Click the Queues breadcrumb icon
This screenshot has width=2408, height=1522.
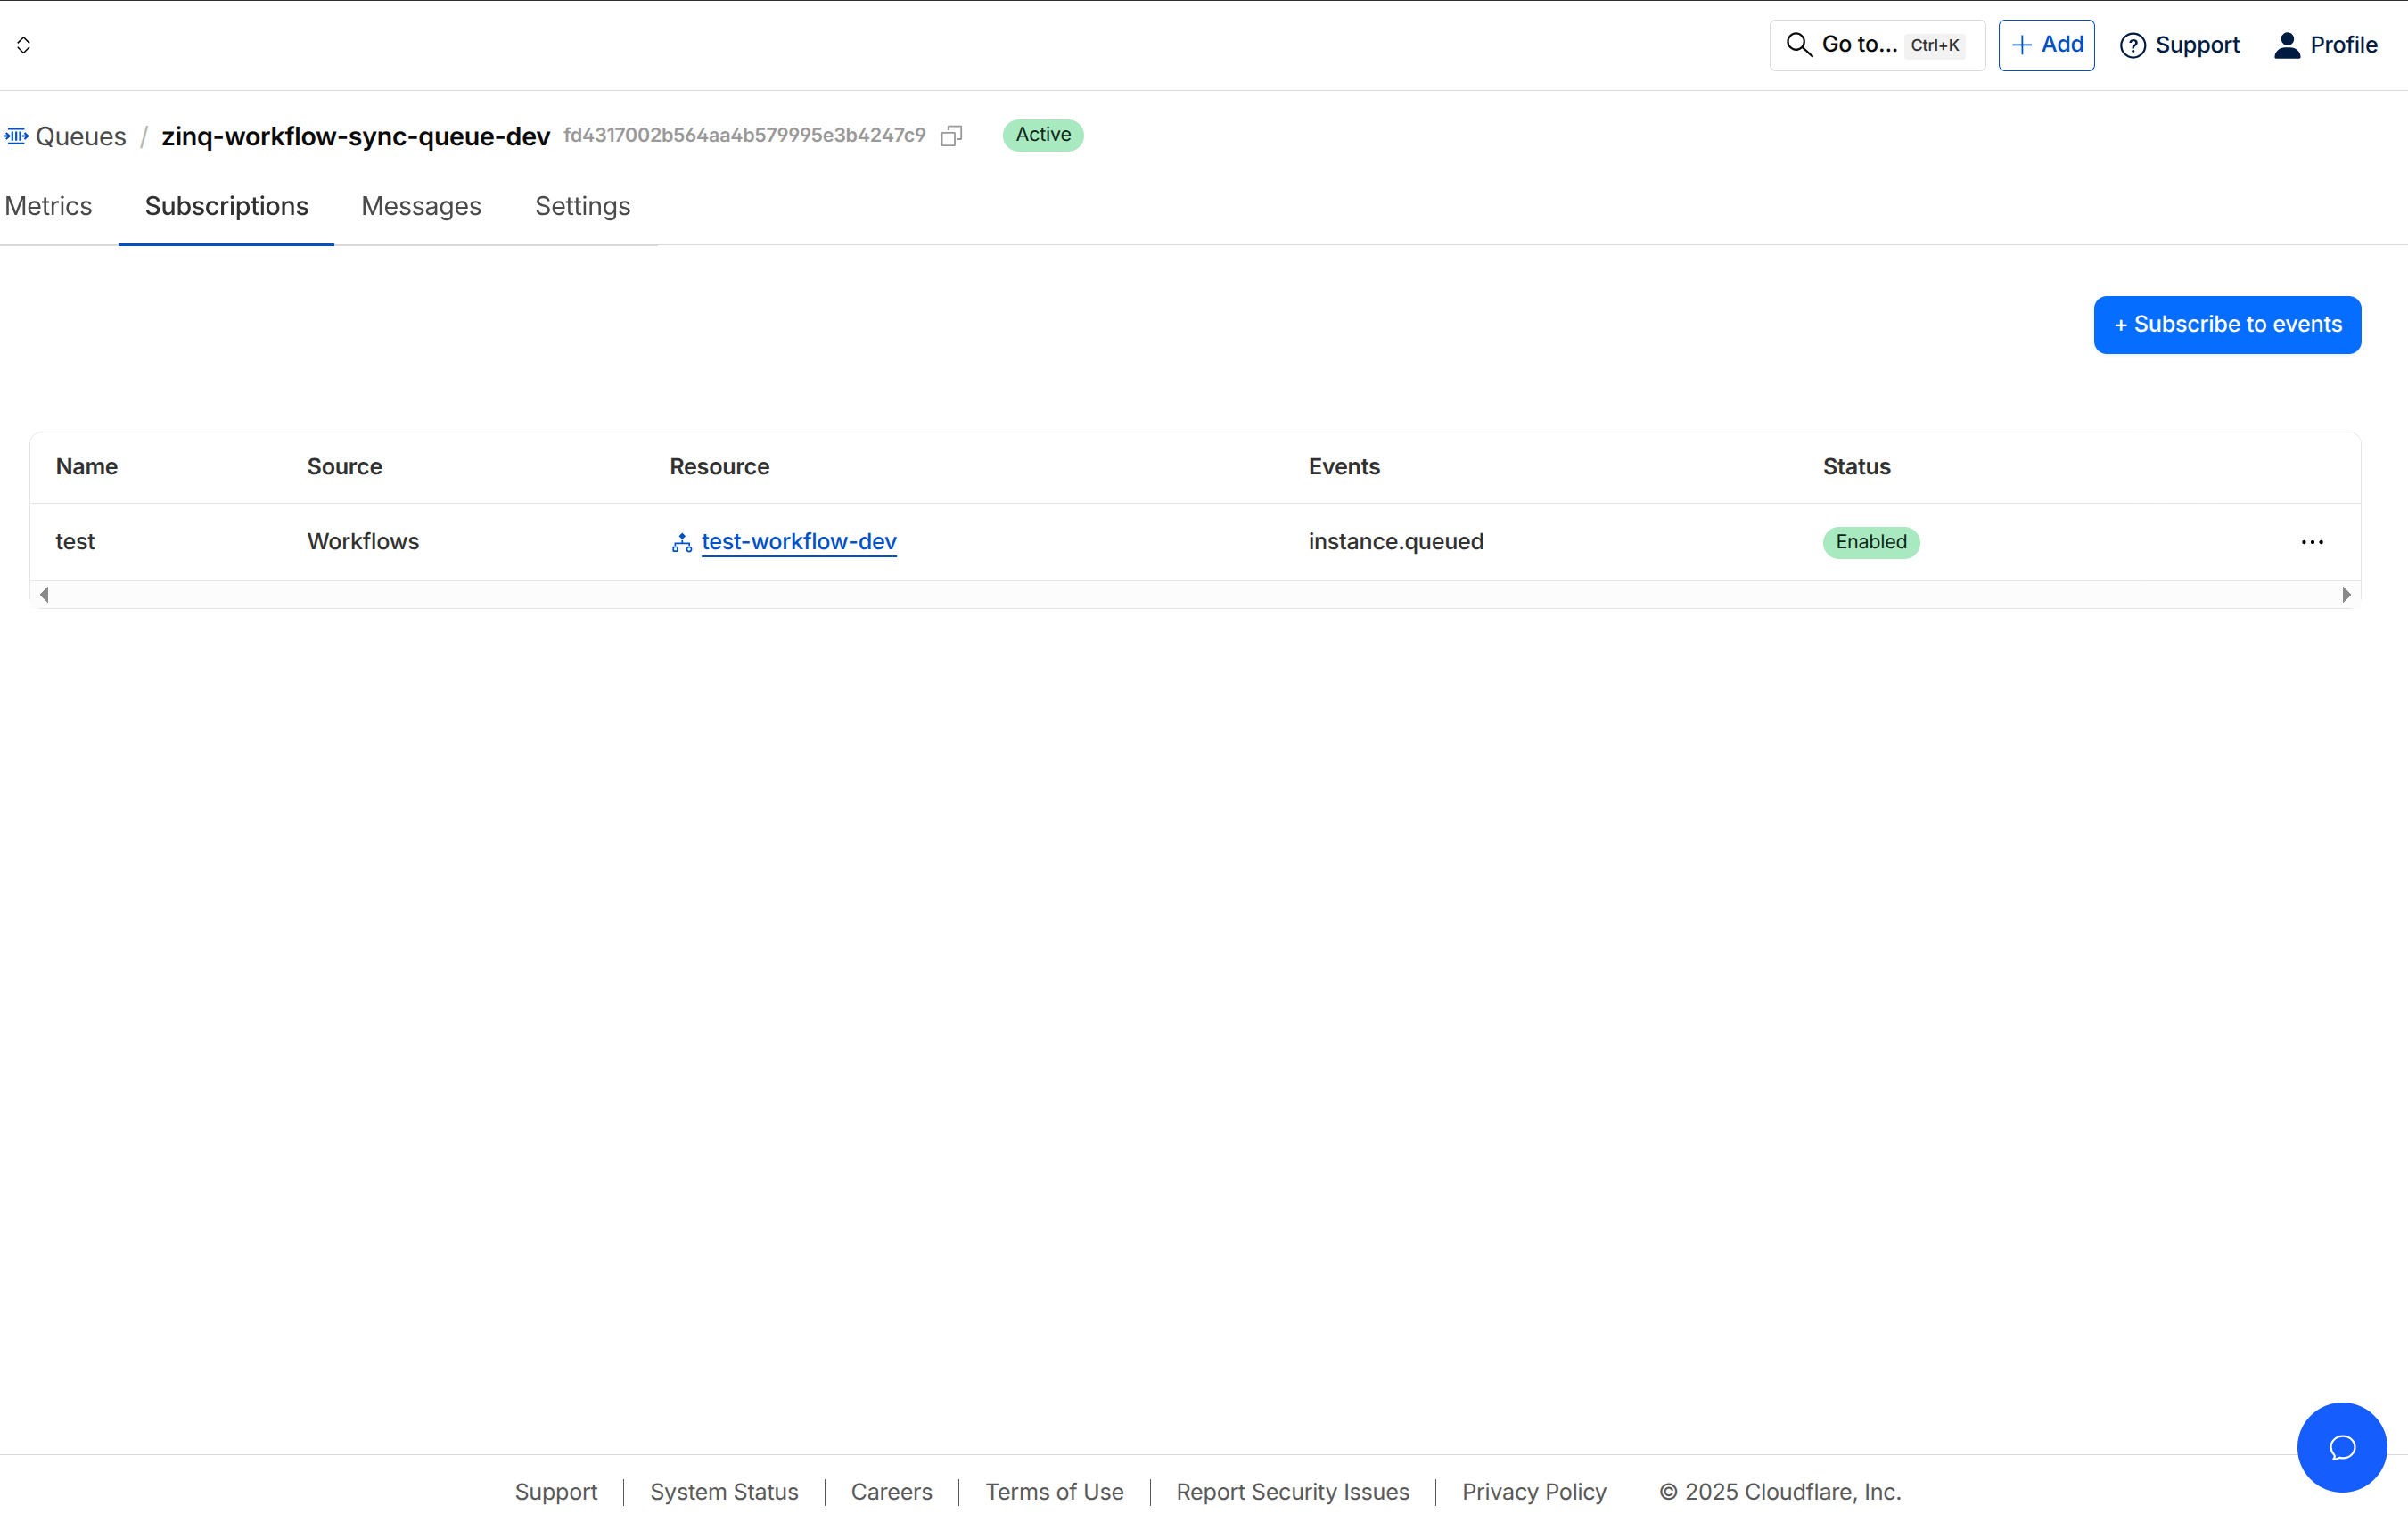pyautogui.click(x=15, y=135)
